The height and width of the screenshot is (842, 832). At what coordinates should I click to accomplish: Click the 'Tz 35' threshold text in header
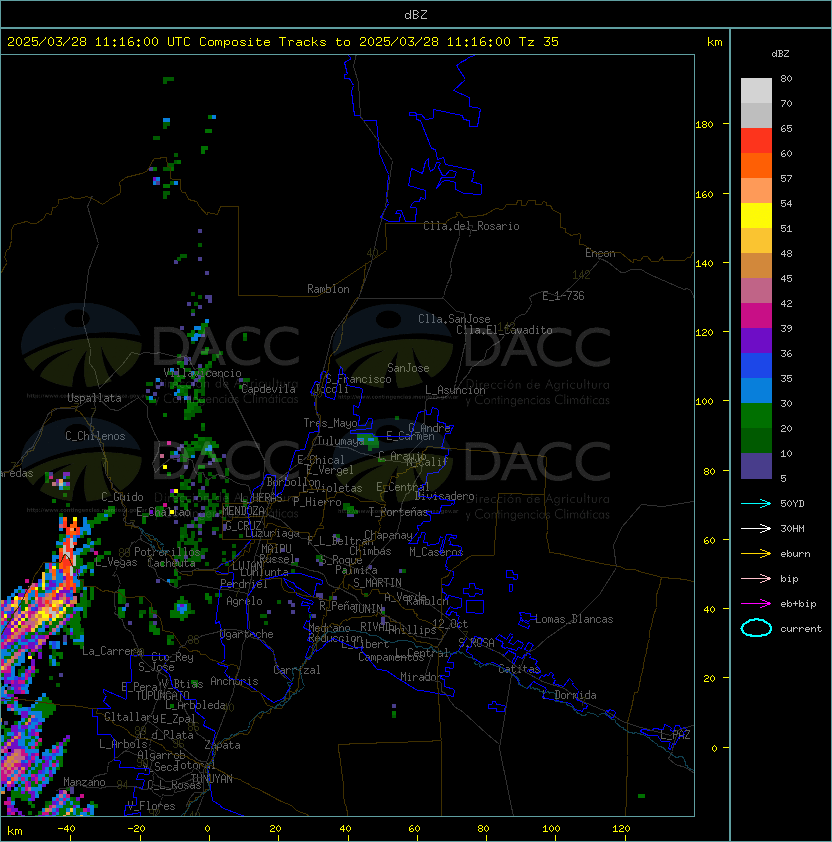coord(539,42)
